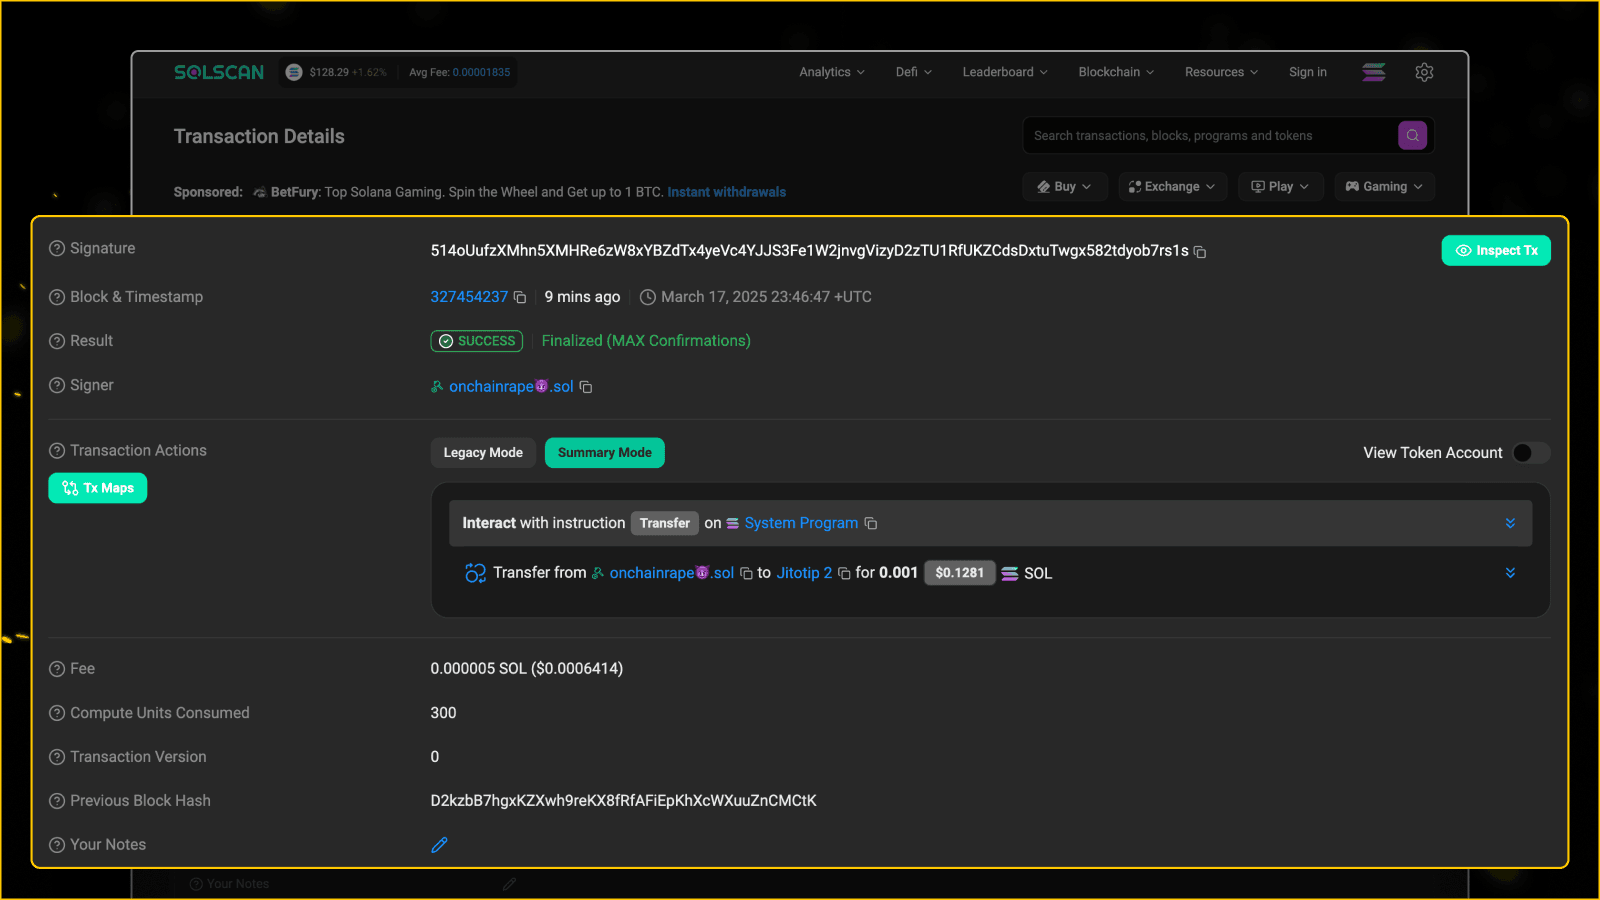Copy onchainrape.sol sender address in transfer row

[x=746, y=573]
